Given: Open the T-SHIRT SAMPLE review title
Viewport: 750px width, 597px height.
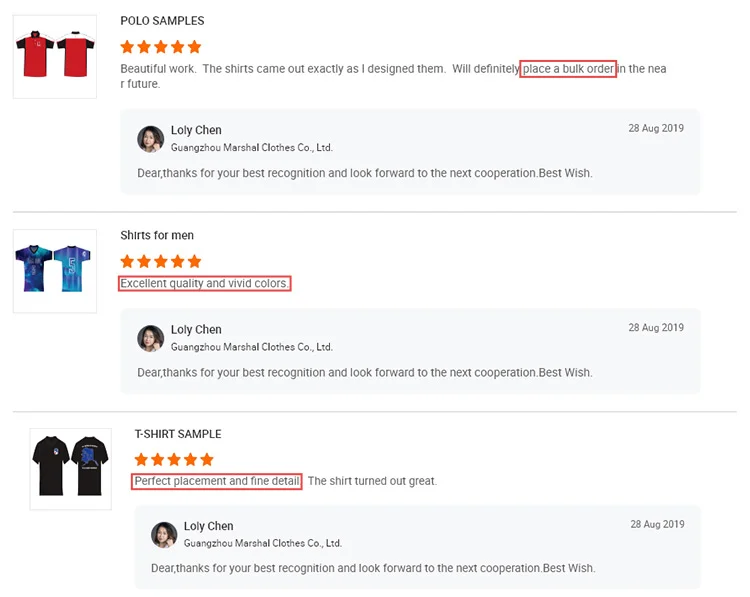Looking at the screenshot, I should tap(178, 434).
